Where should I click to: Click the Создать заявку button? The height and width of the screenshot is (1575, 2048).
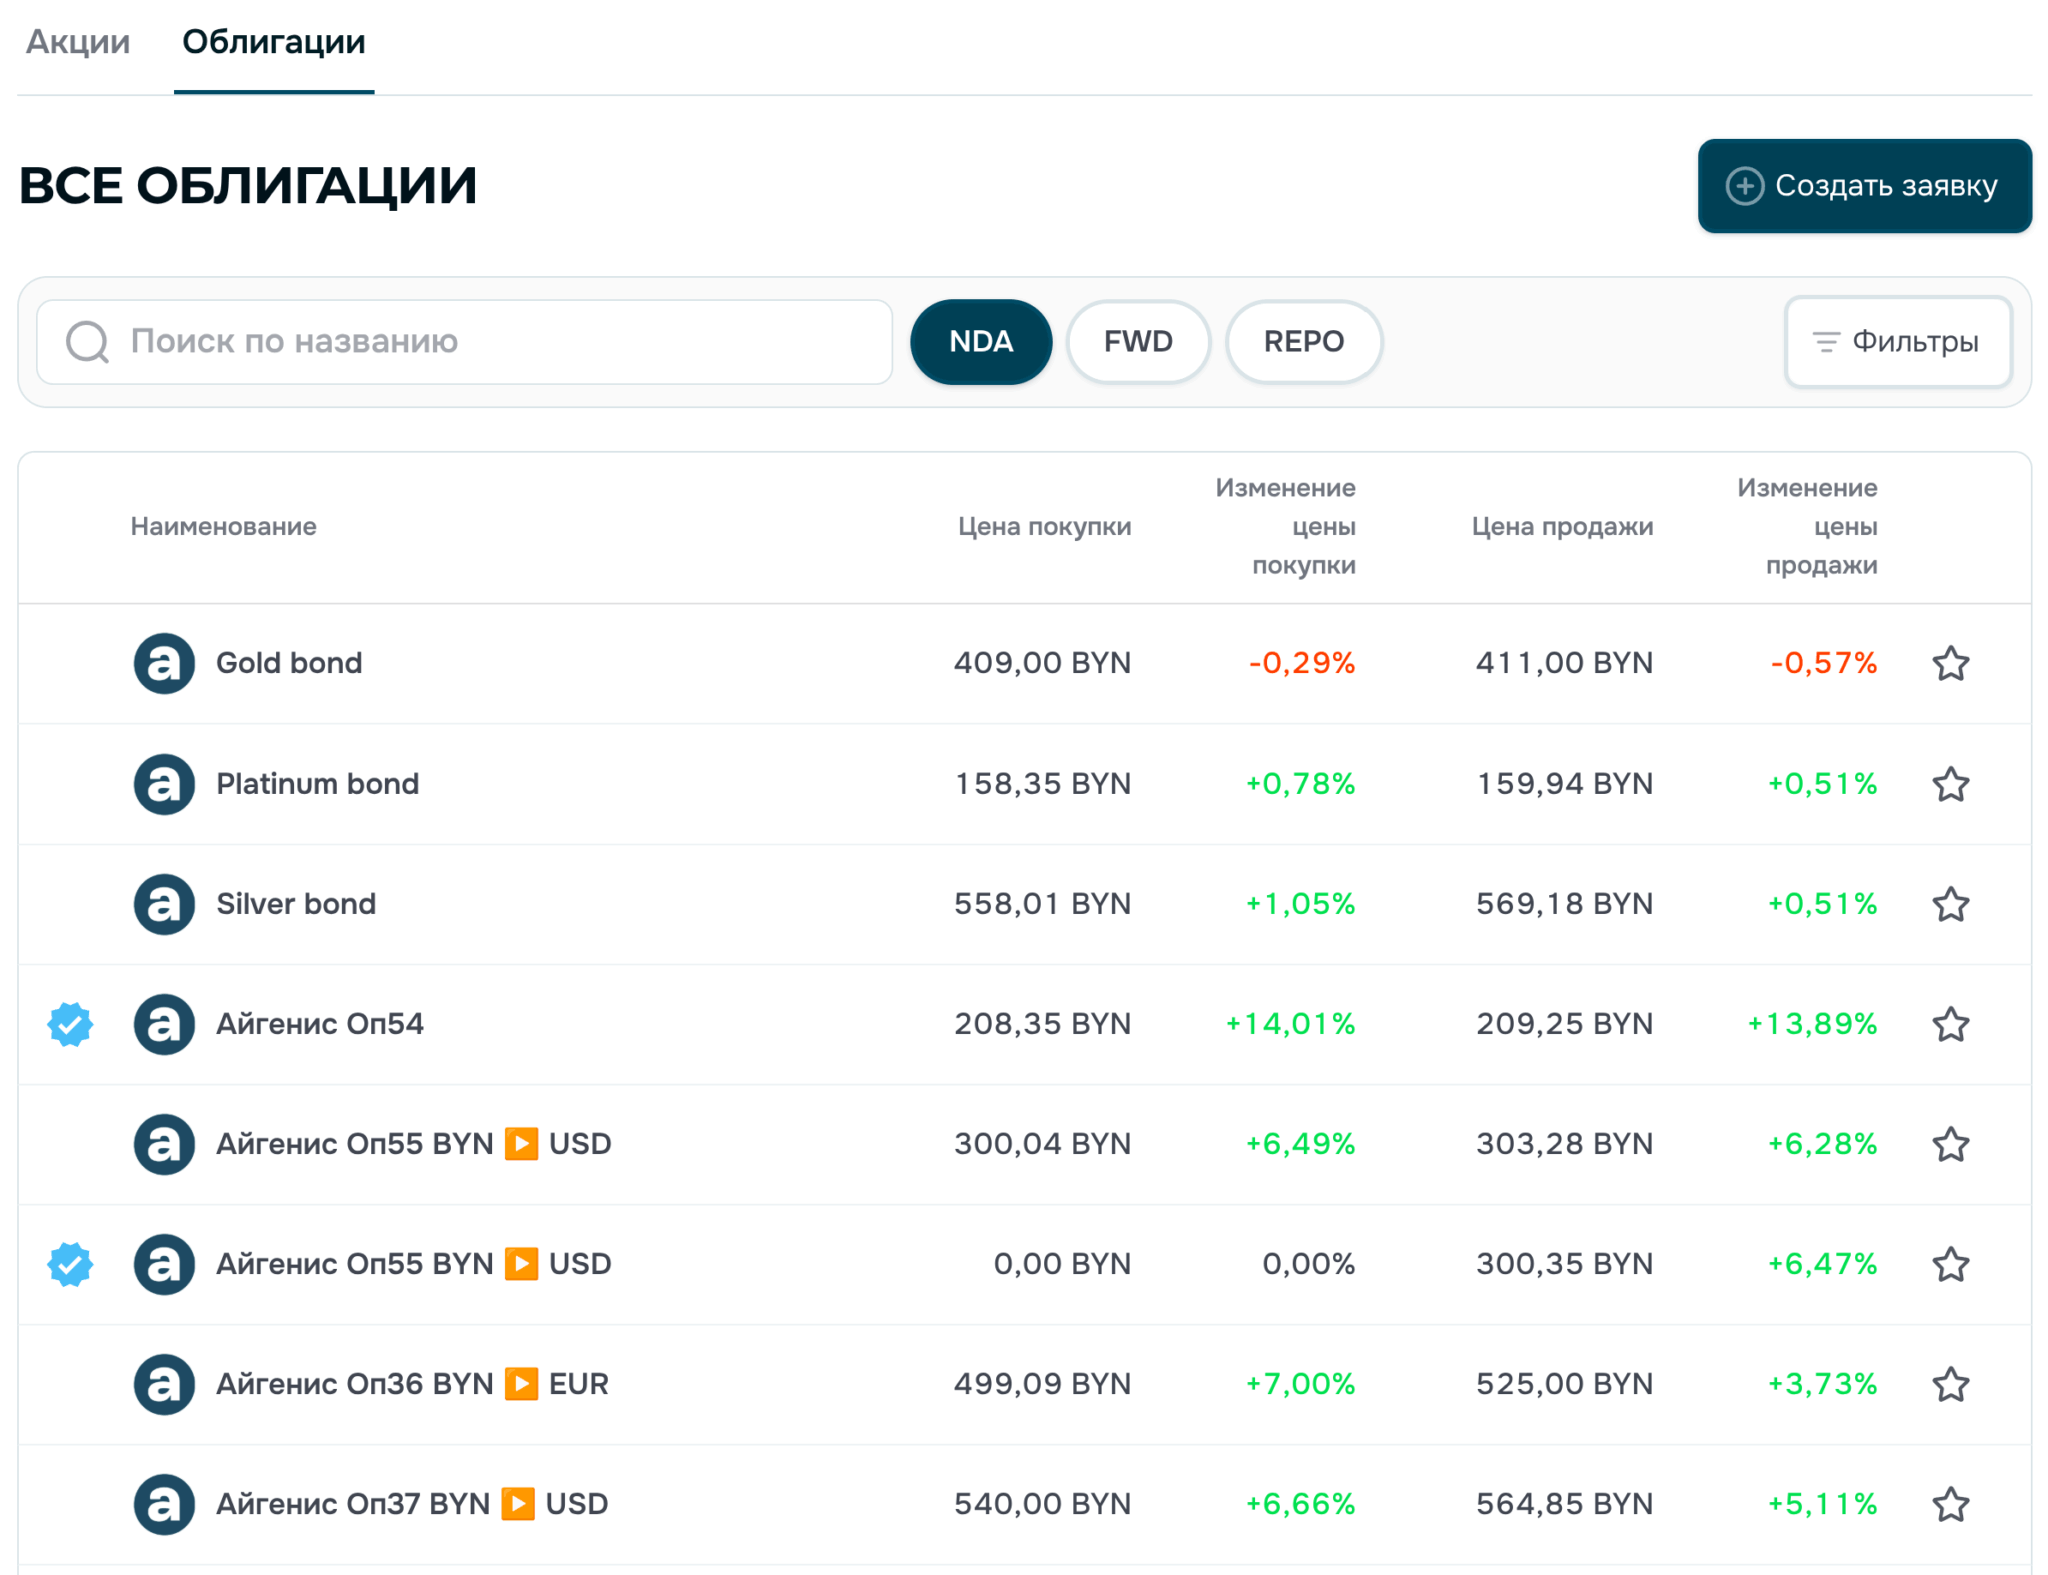point(1864,186)
